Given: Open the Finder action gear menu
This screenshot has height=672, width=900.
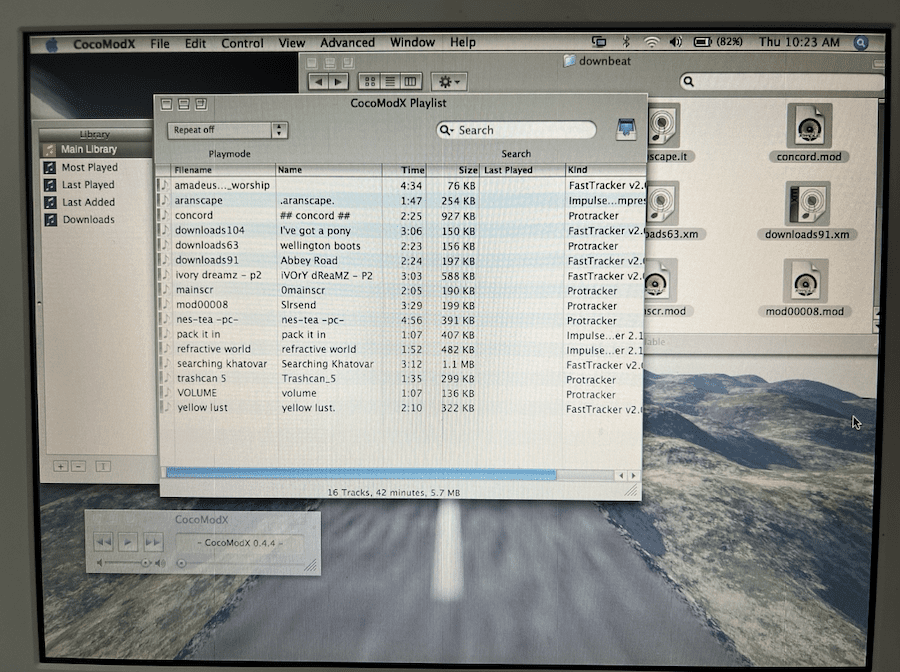Looking at the screenshot, I should [x=449, y=81].
